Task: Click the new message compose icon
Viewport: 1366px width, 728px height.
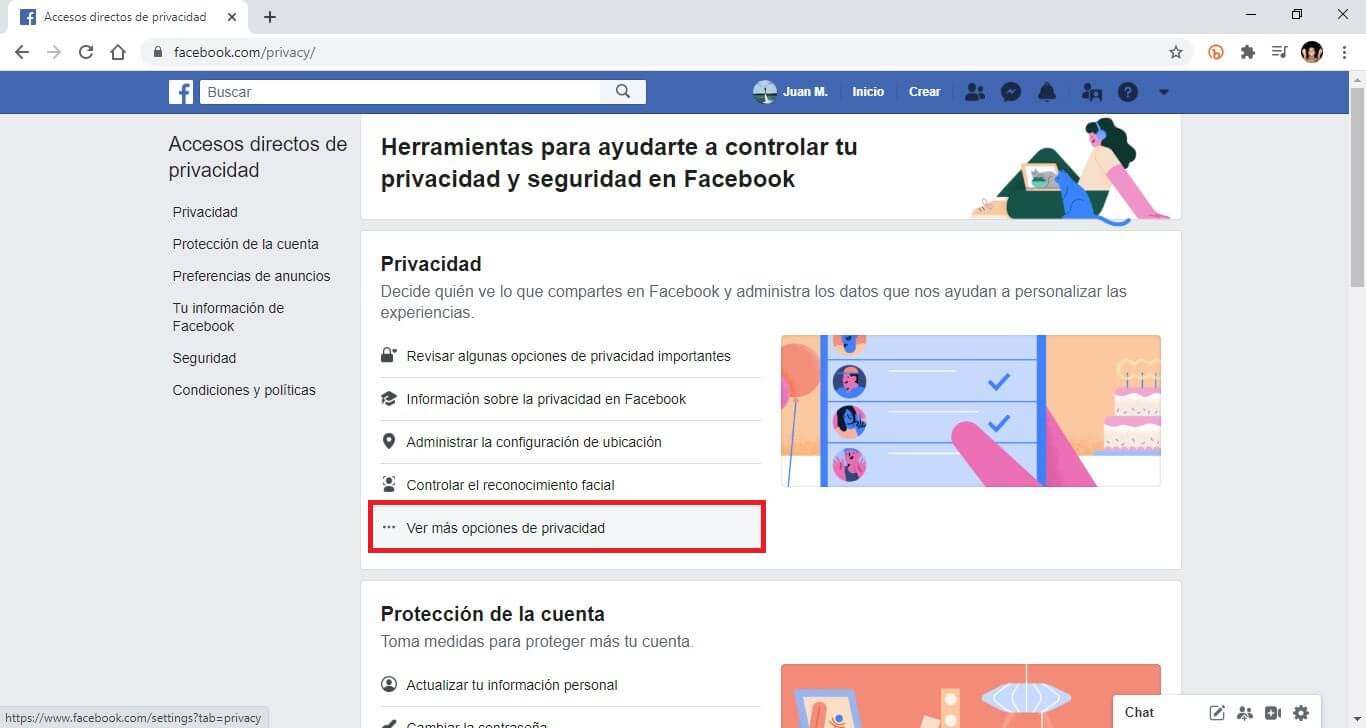Action: click(1217, 713)
